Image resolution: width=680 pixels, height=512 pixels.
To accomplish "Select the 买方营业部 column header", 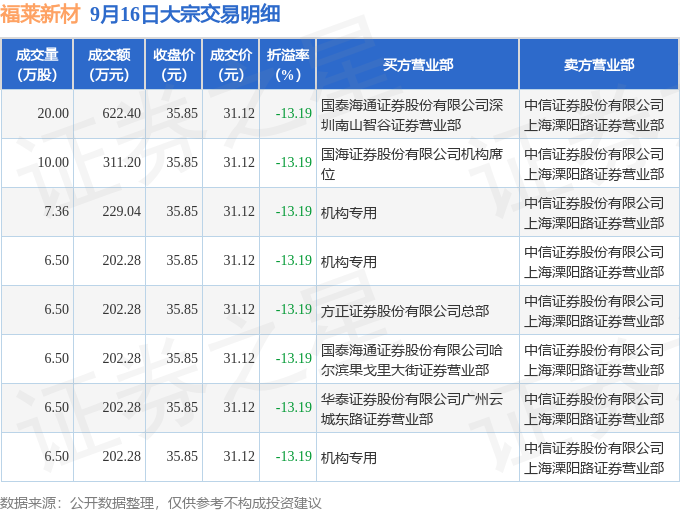I will point(418,65).
